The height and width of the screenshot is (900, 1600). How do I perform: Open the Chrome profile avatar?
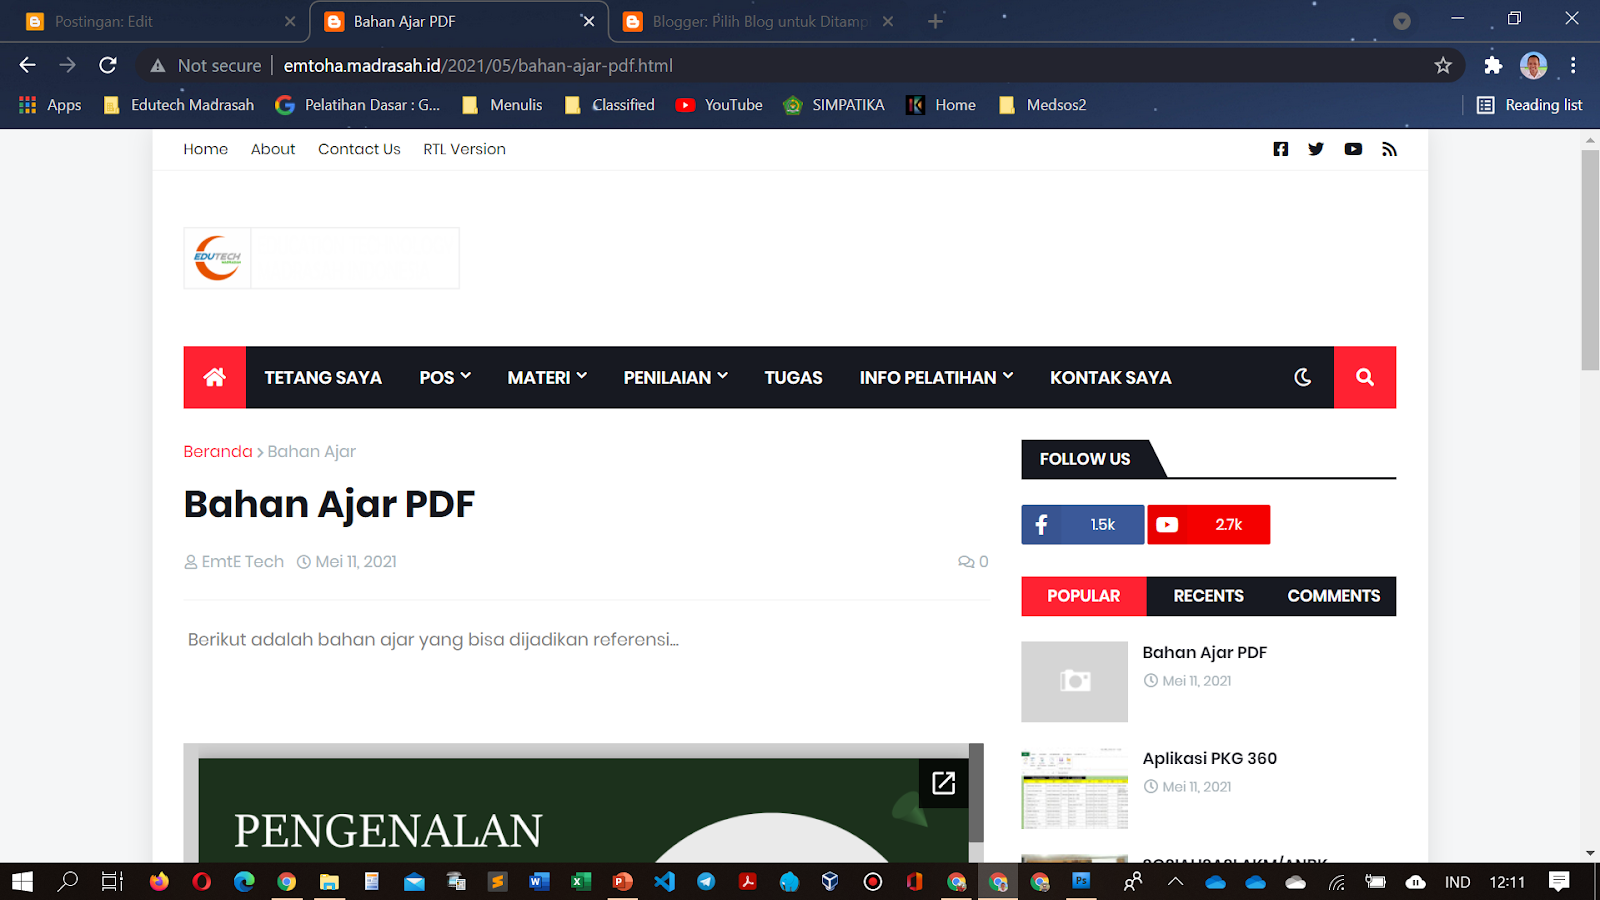click(x=1533, y=65)
